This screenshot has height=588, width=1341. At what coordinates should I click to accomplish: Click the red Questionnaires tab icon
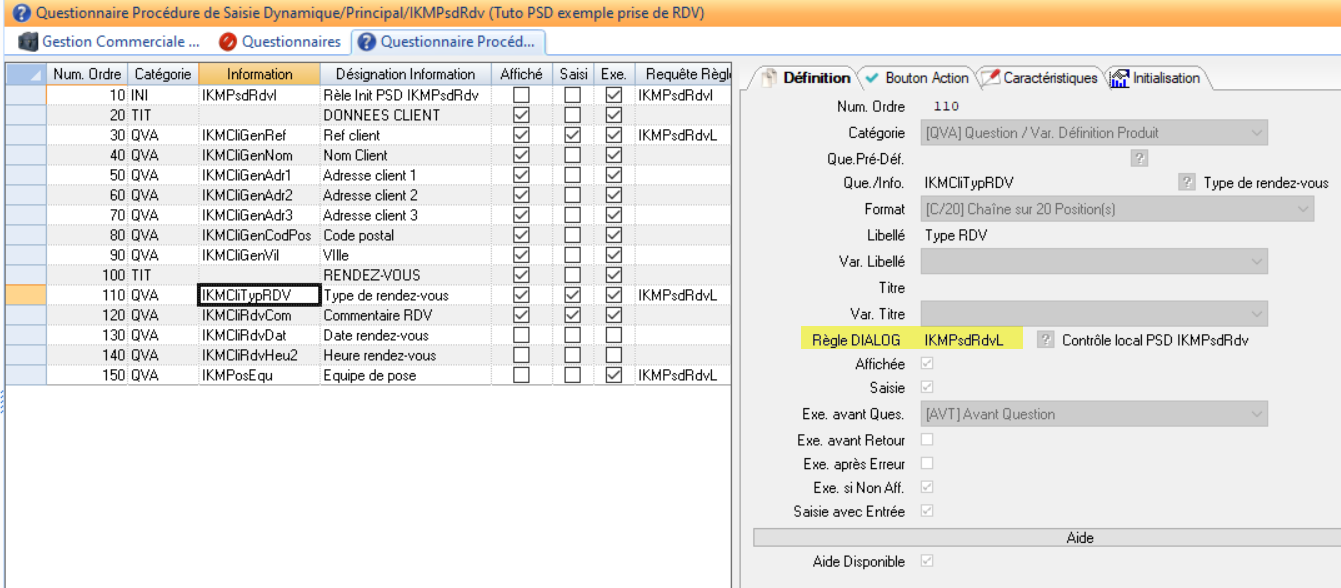227,42
